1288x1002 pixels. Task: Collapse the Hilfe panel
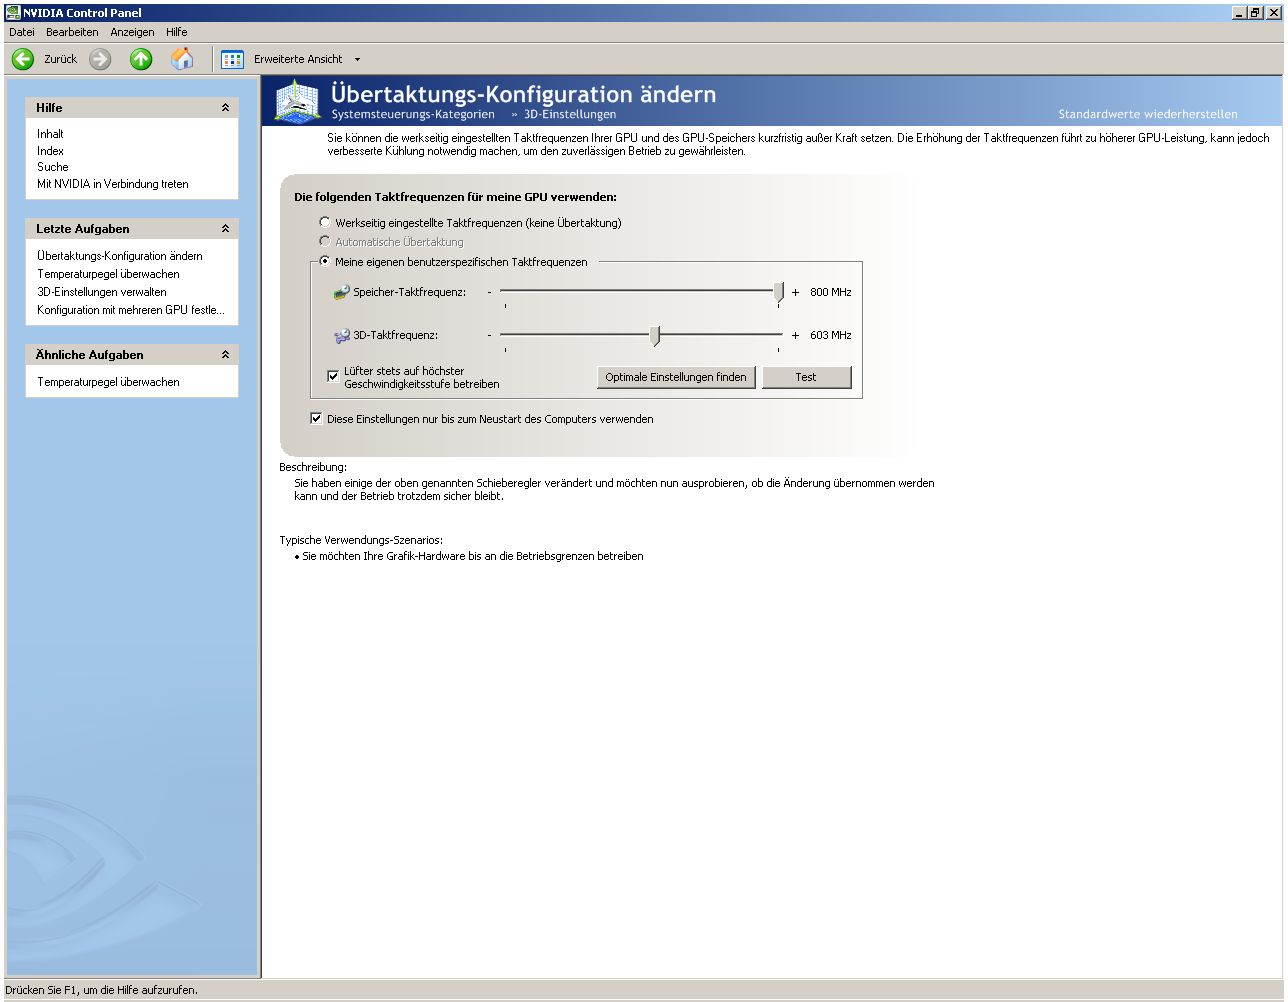225,108
